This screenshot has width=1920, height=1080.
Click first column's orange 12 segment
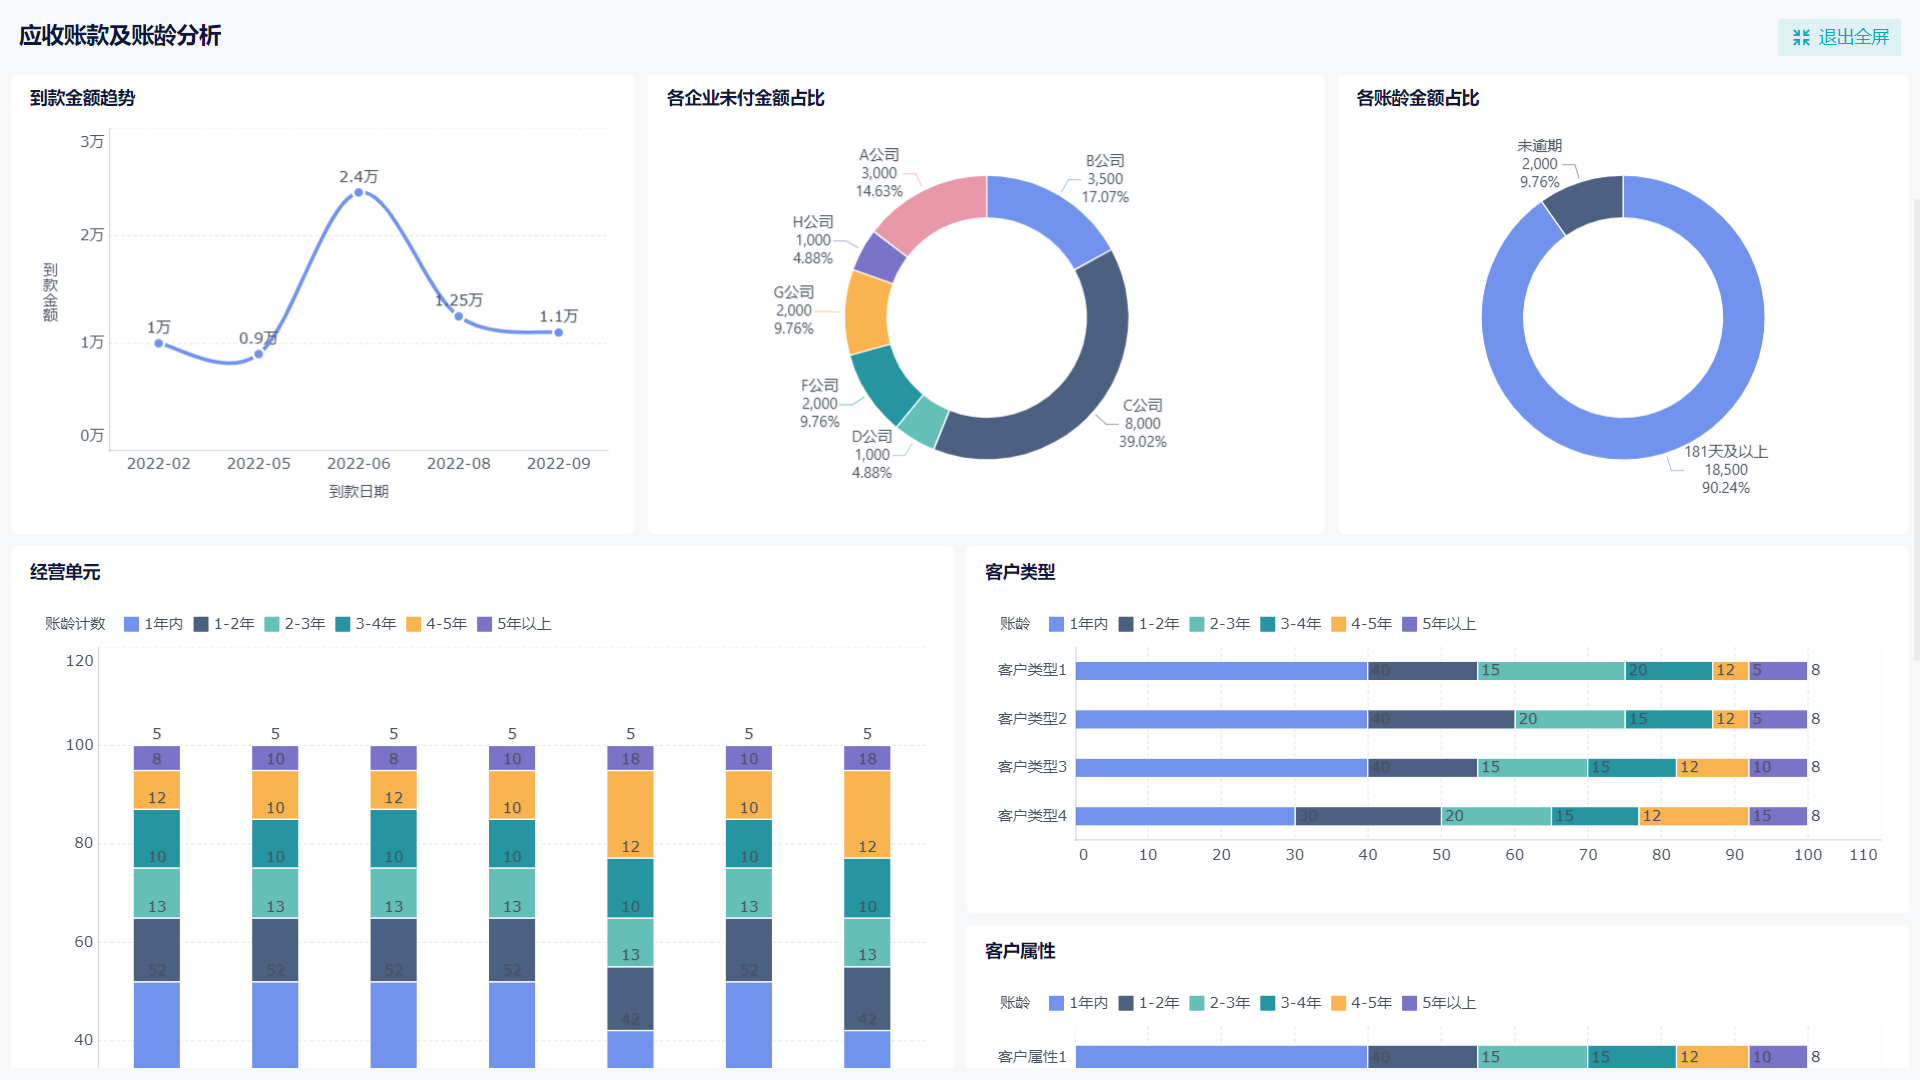(x=157, y=790)
